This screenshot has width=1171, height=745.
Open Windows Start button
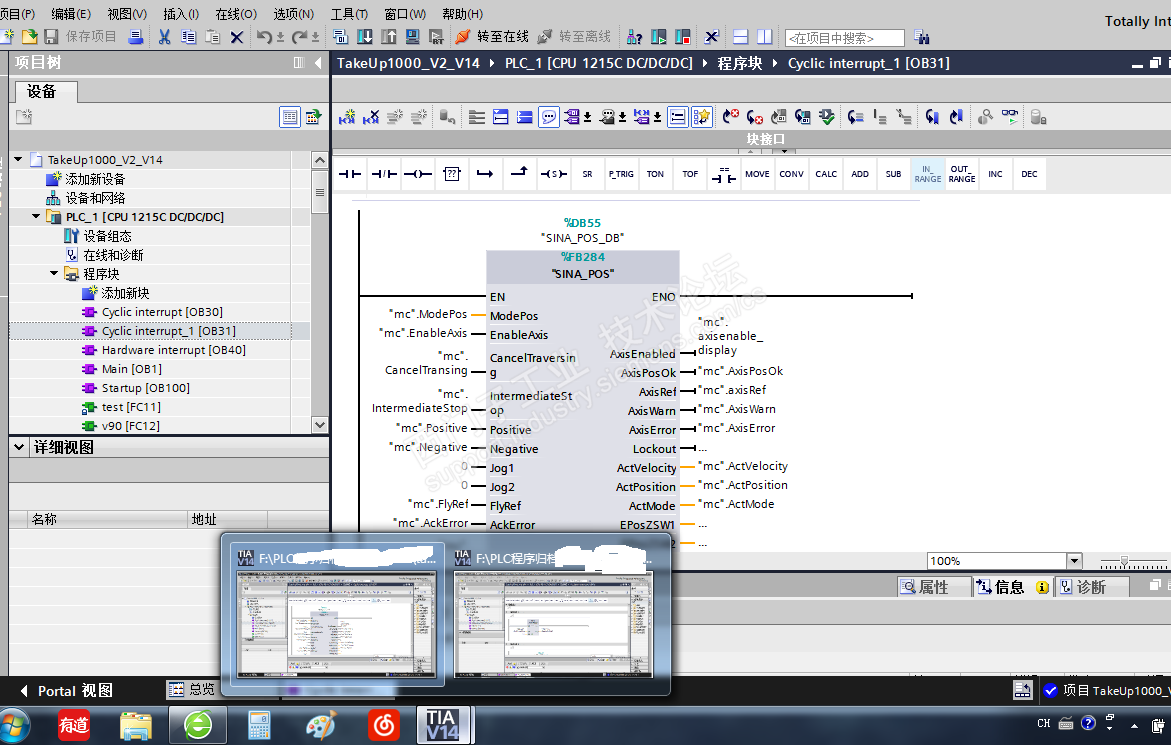coord(15,726)
